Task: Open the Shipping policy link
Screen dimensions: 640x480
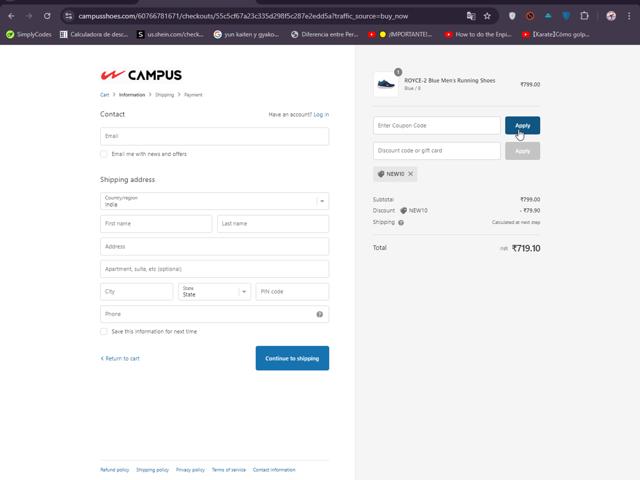Action: (152, 470)
